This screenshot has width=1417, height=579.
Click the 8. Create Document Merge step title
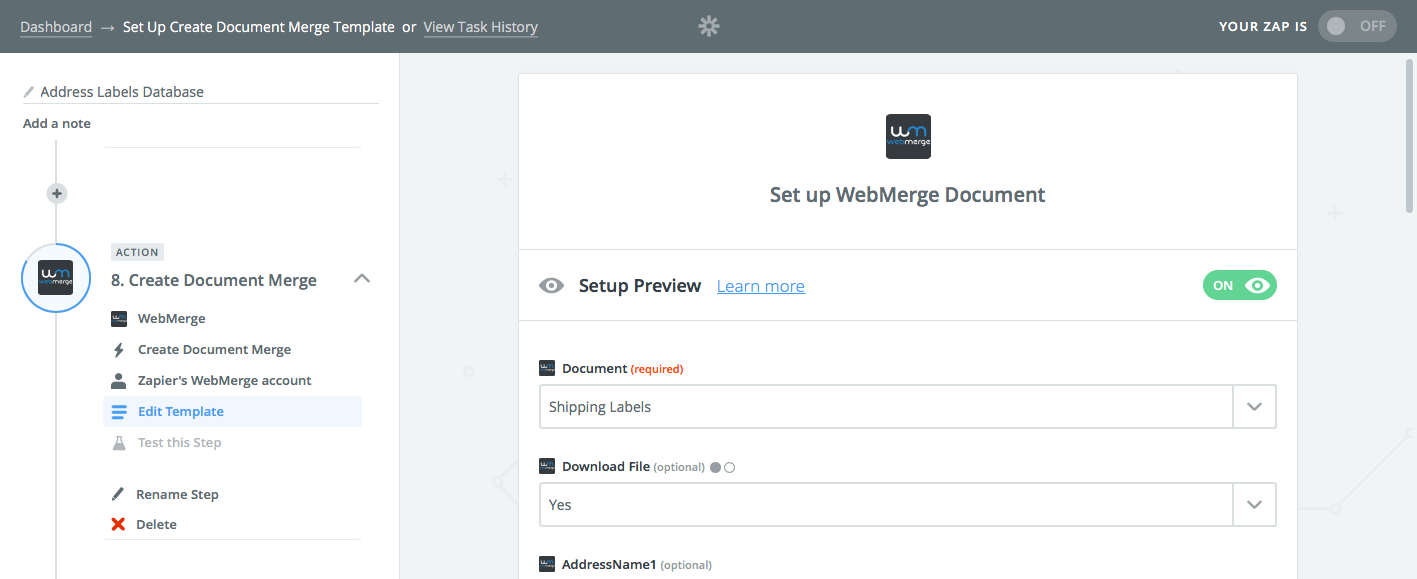click(214, 280)
